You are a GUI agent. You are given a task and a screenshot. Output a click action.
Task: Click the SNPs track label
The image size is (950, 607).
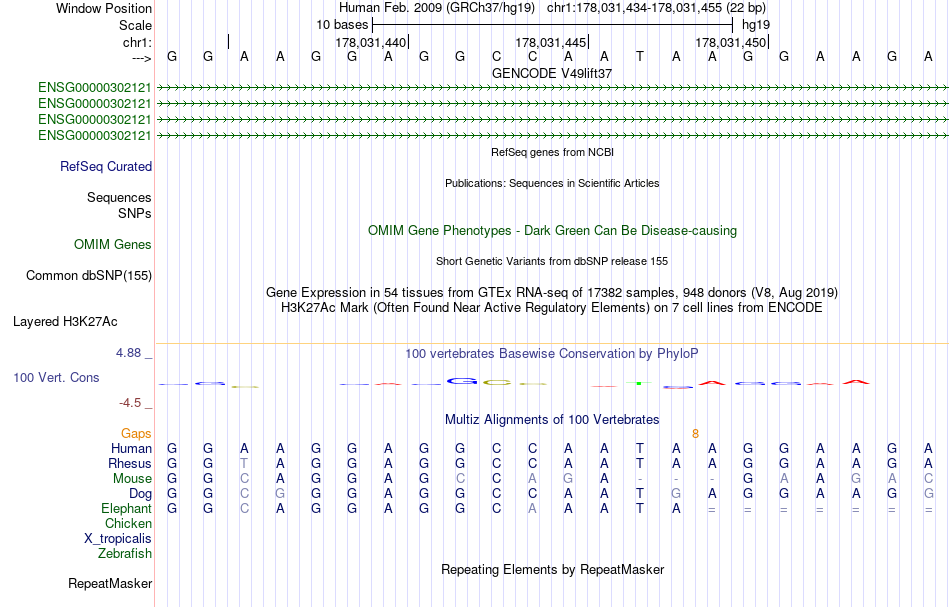point(135,213)
